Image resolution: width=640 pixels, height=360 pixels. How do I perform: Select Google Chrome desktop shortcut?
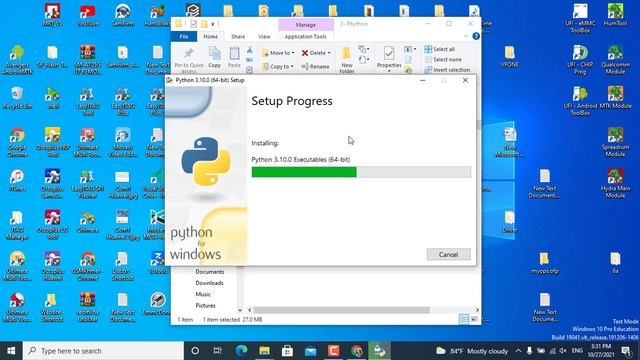click(17, 142)
